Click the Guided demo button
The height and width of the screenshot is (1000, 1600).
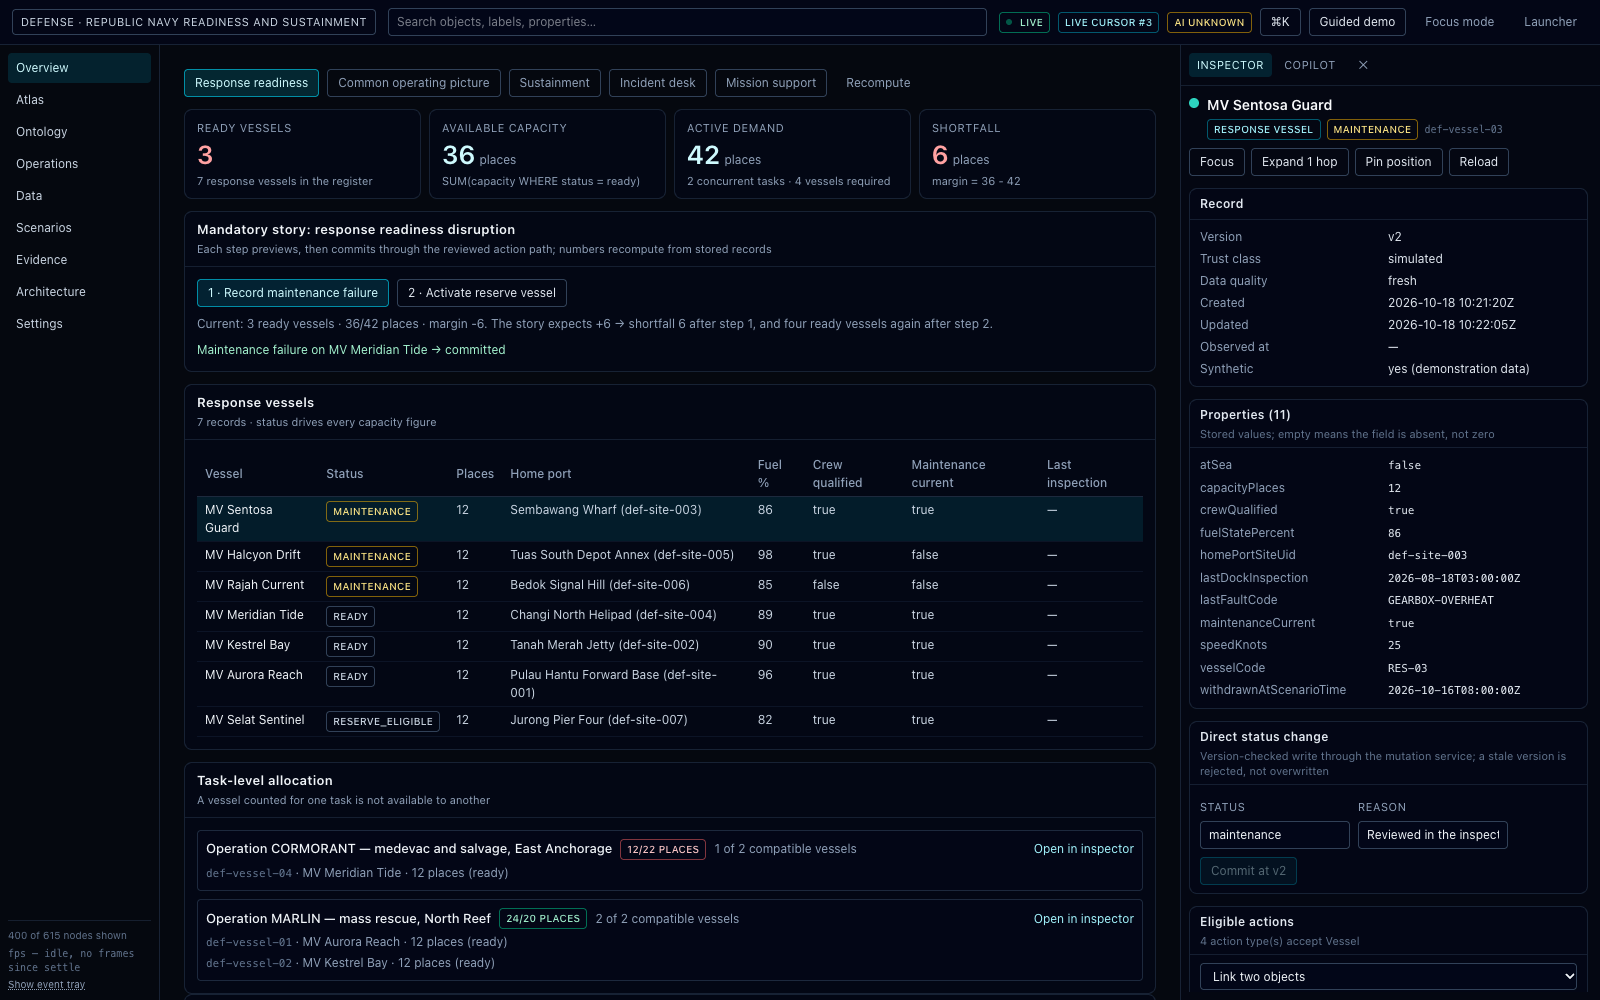tap(1357, 22)
